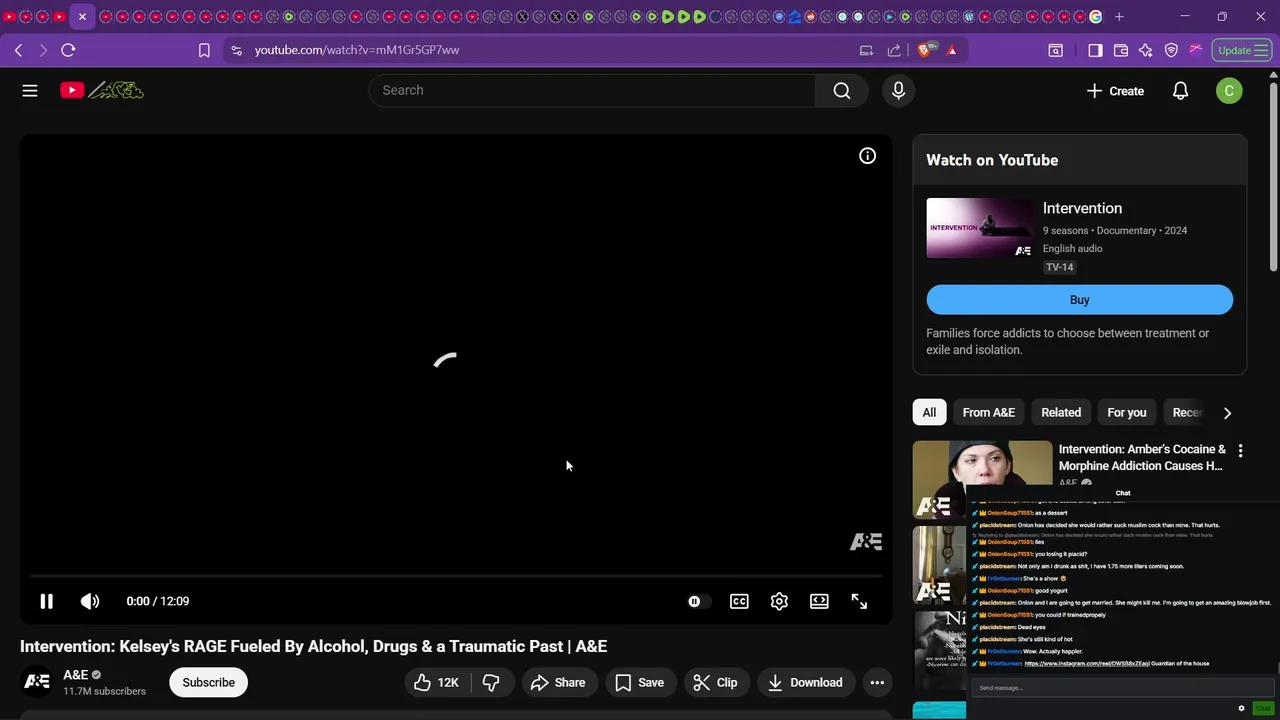Image resolution: width=1280 pixels, height=720 pixels.
Task: Open the notifications bell
Action: point(1180,91)
